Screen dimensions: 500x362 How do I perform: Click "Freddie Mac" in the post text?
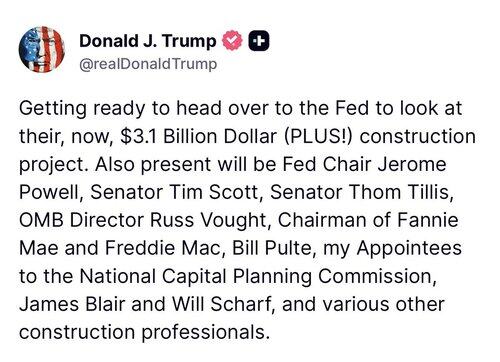(162, 248)
